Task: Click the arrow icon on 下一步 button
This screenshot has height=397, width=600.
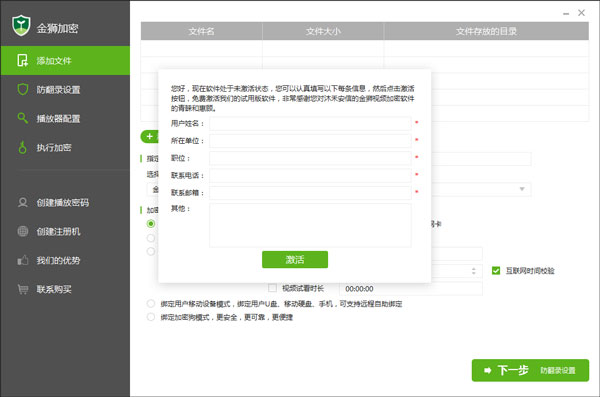Action: tap(488, 370)
